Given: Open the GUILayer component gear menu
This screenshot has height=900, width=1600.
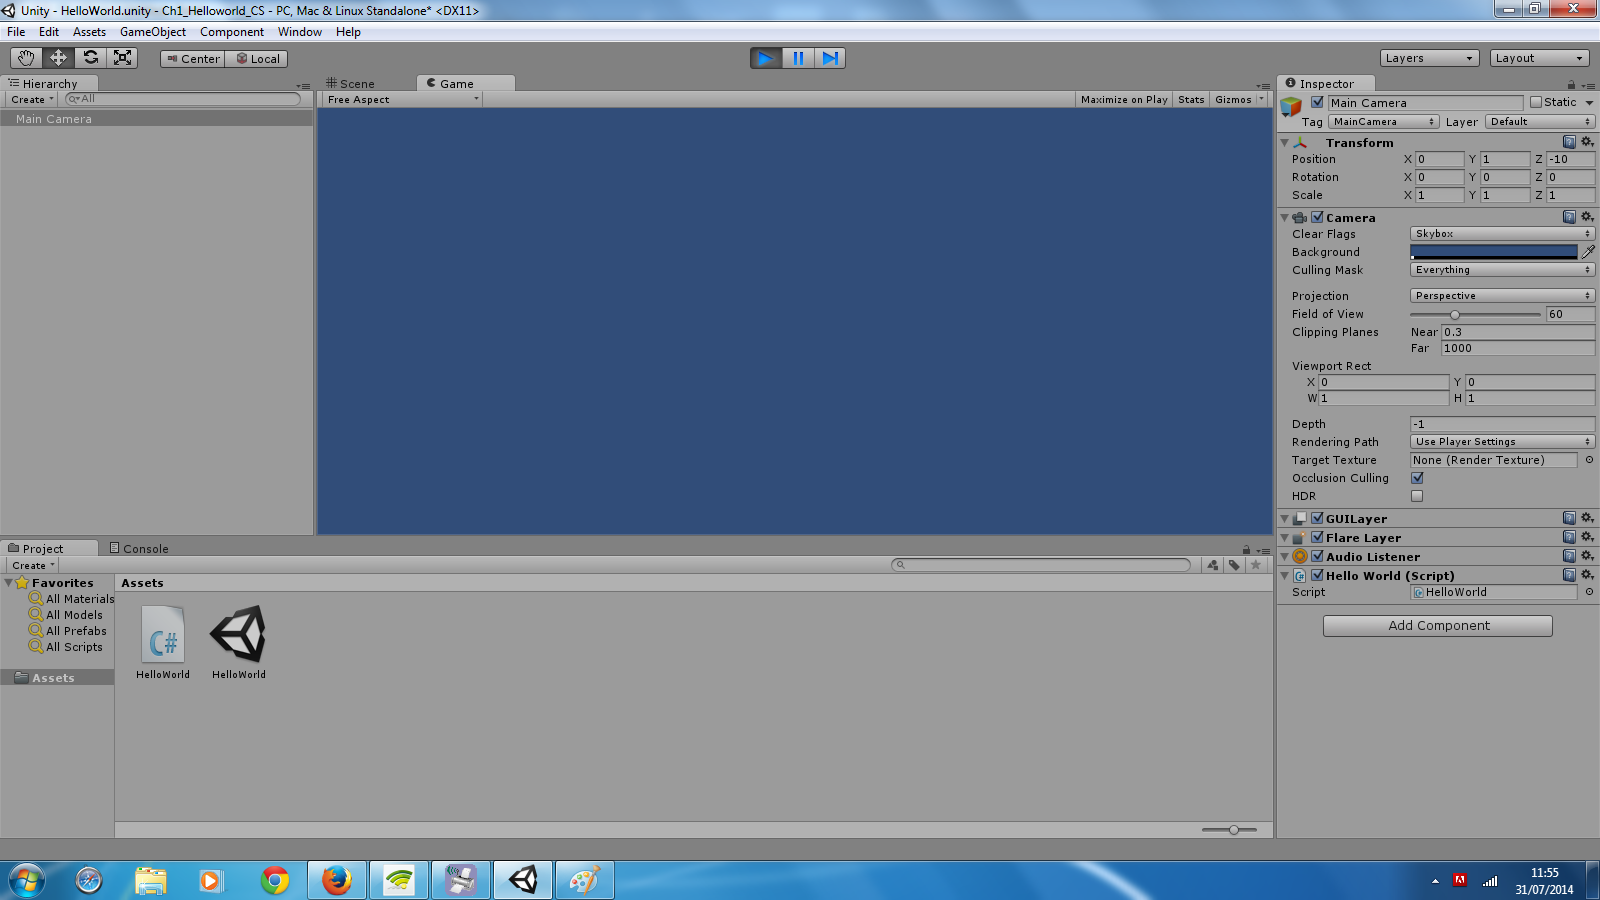Looking at the screenshot, I should [x=1587, y=518].
